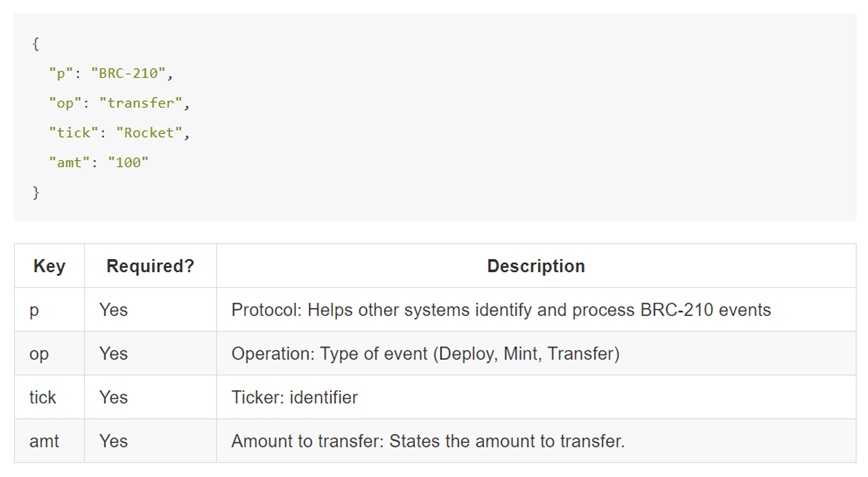Click "Yes" in the amt row
This screenshot has height=477, width=868.
[x=113, y=440]
